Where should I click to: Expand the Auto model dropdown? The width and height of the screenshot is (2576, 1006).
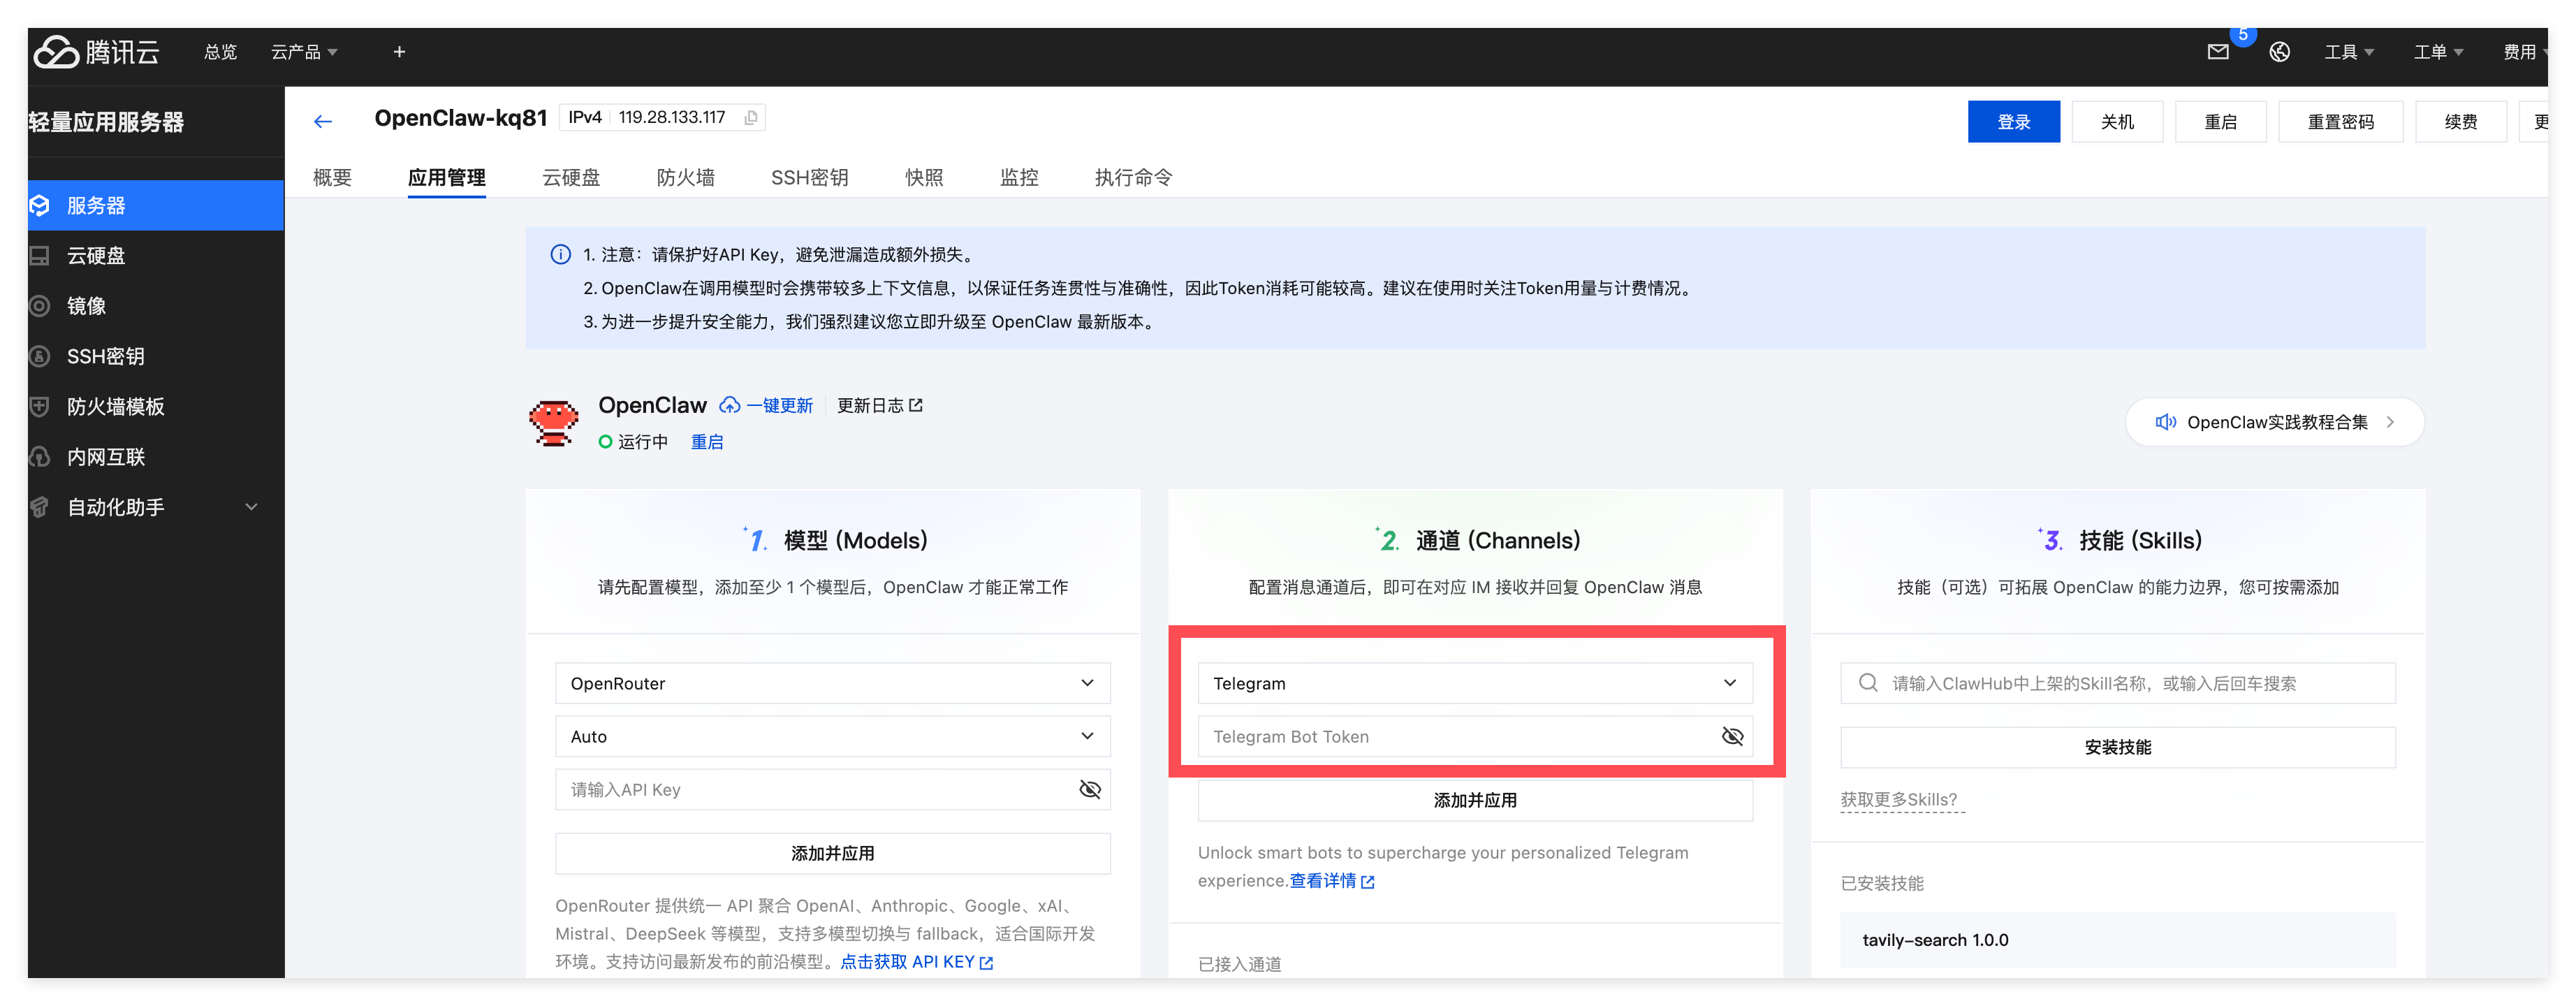point(832,736)
